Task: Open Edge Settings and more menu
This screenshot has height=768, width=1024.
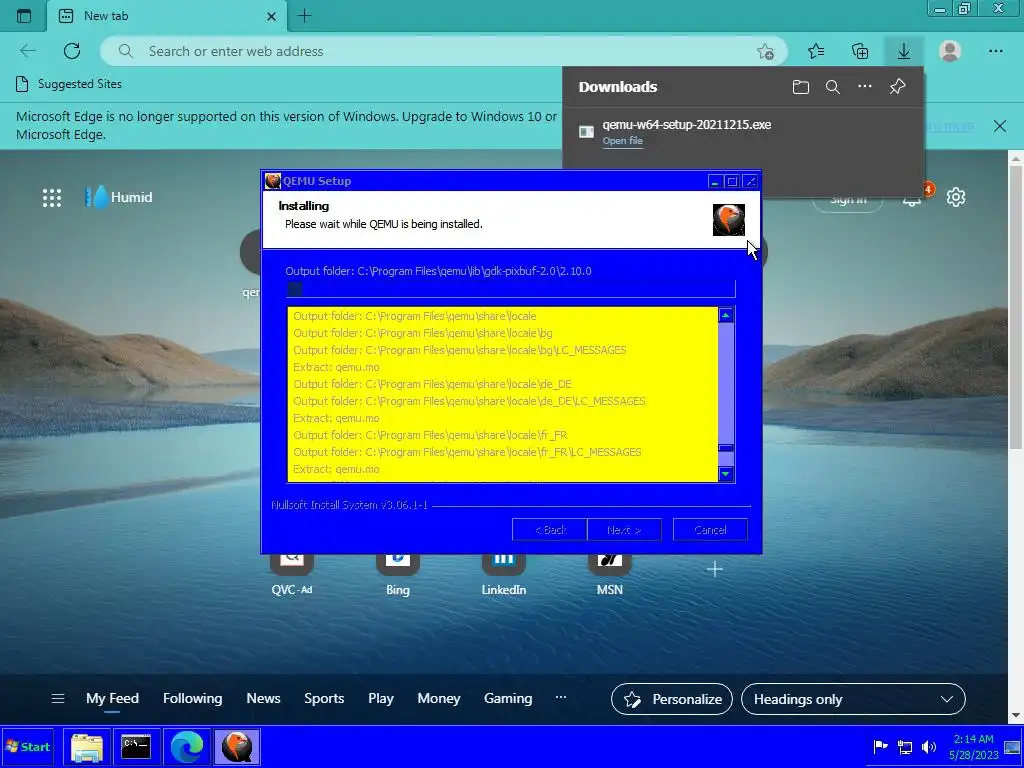Action: click(x=995, y=51)
